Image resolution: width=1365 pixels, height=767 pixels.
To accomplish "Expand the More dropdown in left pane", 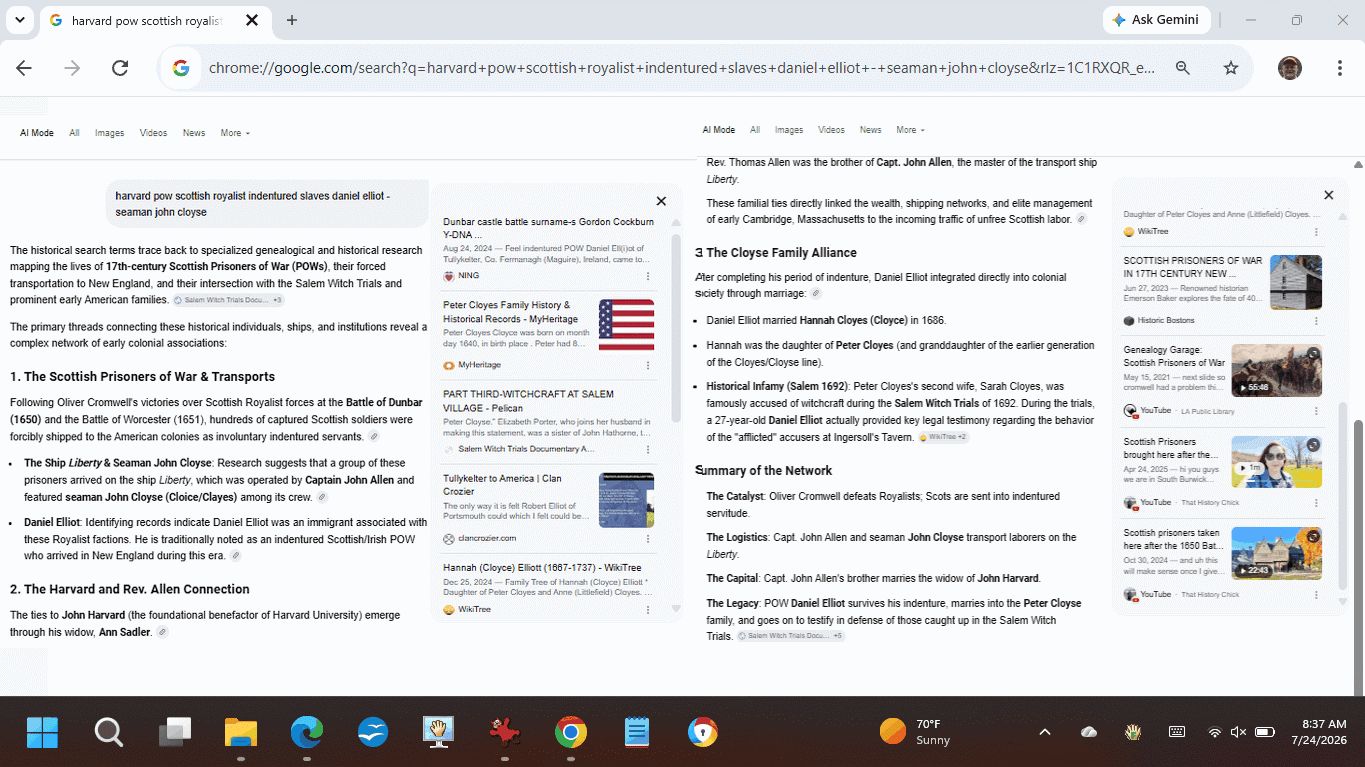I will 235,133.
